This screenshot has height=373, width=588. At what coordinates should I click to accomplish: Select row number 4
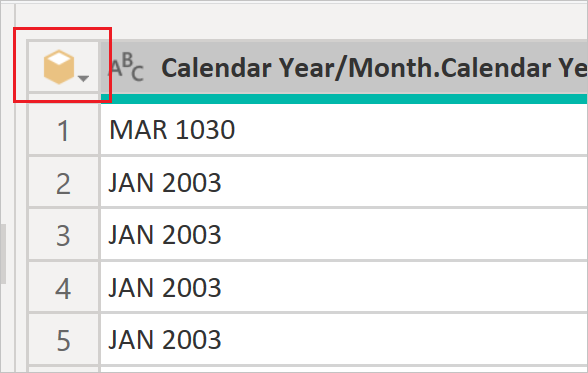click(63, 288)
